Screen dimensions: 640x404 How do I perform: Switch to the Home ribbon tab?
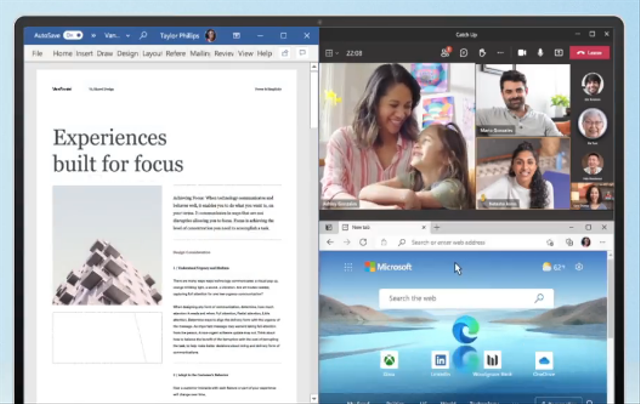62,53
